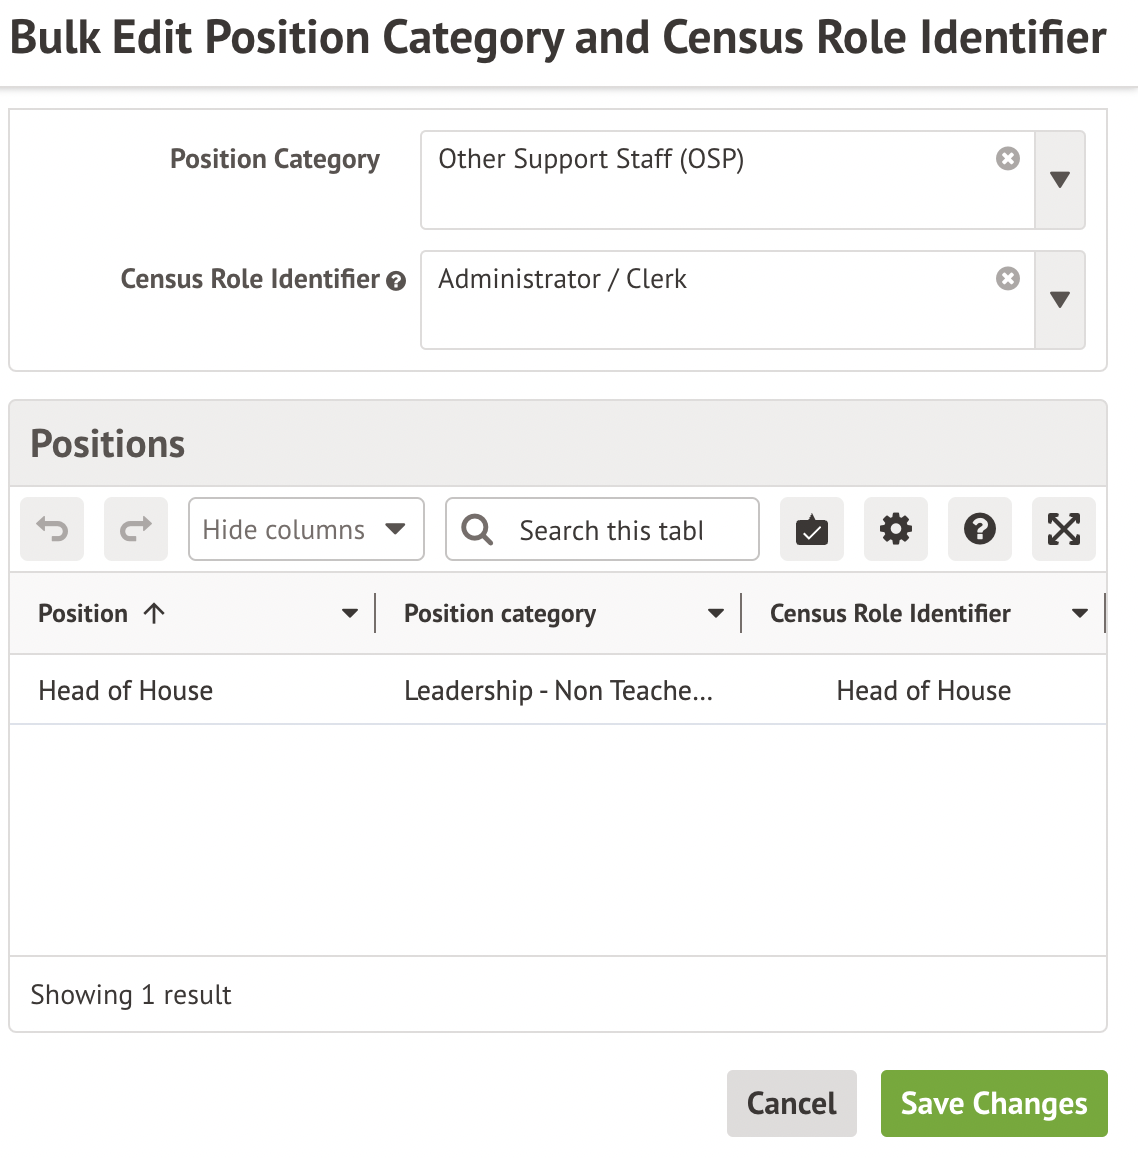Open the Position column header menu
Screen dimensions: 1138x1158
(350, 614)
